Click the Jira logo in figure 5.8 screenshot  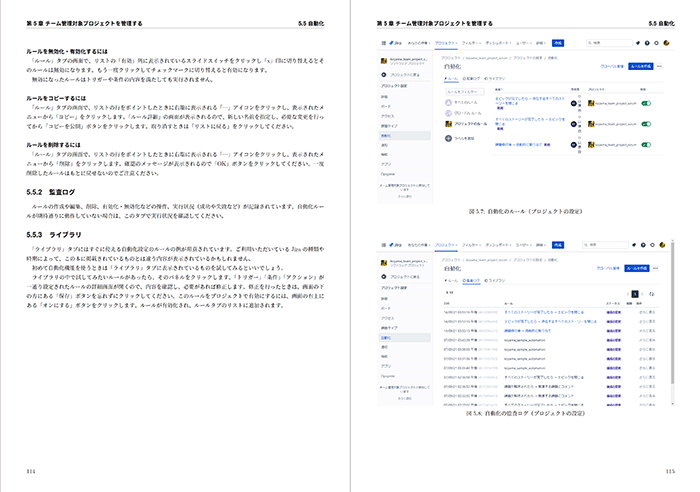pyautogui.click(x=395, y=245)
